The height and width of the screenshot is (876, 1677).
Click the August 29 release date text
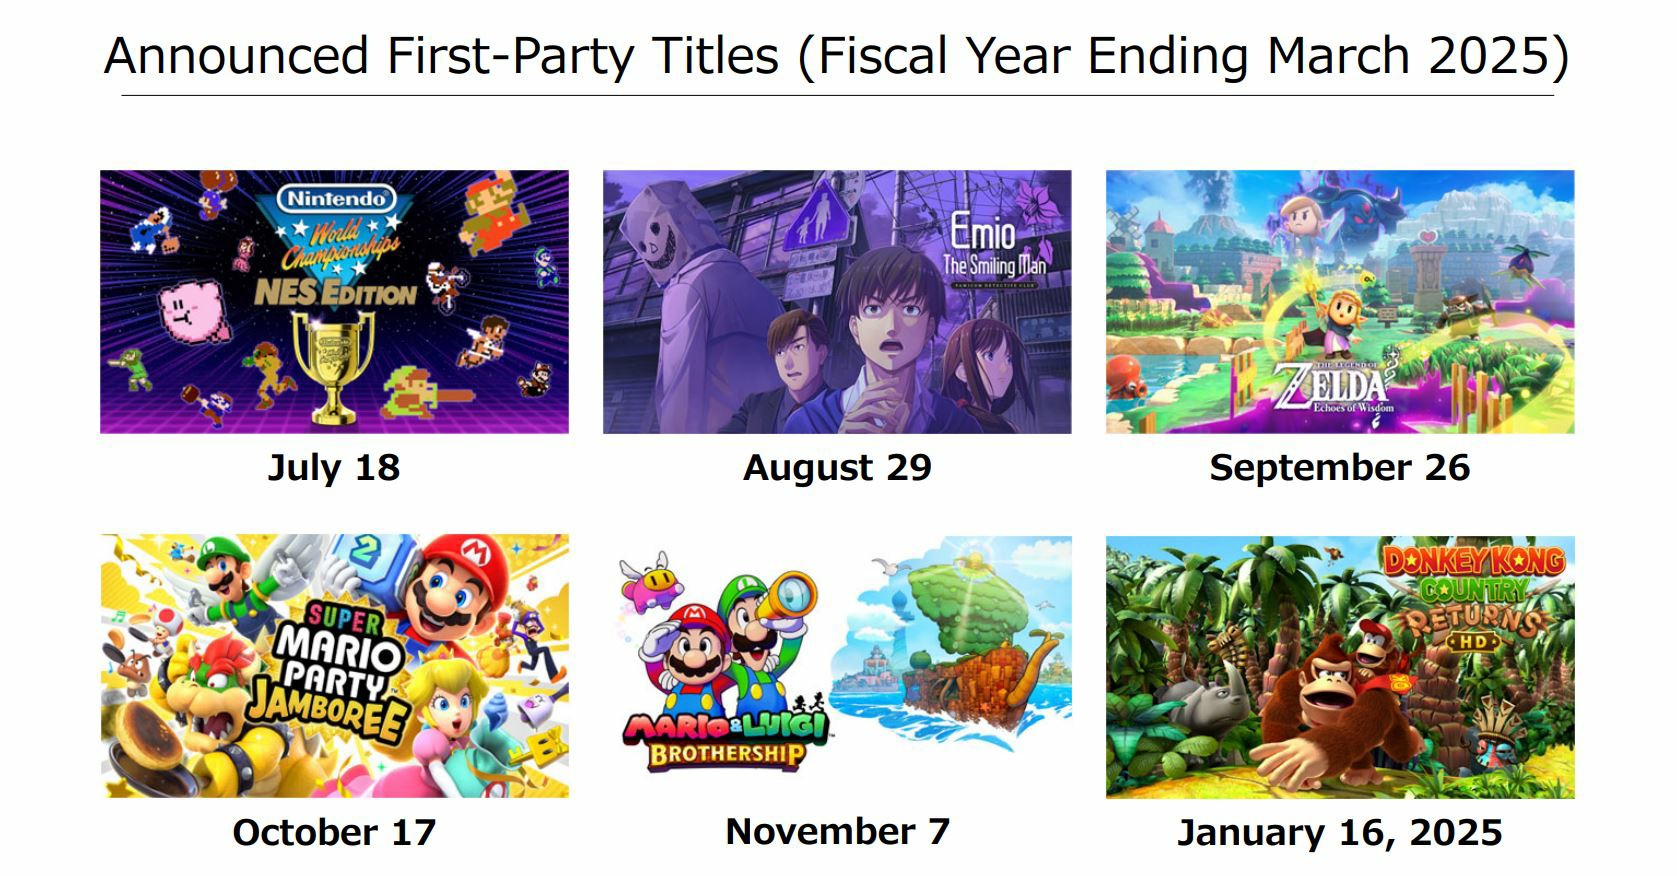(x=837, y=467)
